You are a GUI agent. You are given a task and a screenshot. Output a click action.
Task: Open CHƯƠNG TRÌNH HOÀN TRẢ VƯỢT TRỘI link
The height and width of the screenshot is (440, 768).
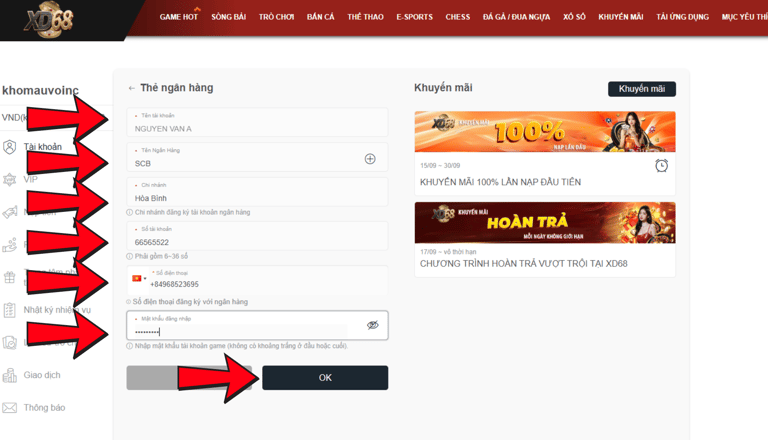524,264
